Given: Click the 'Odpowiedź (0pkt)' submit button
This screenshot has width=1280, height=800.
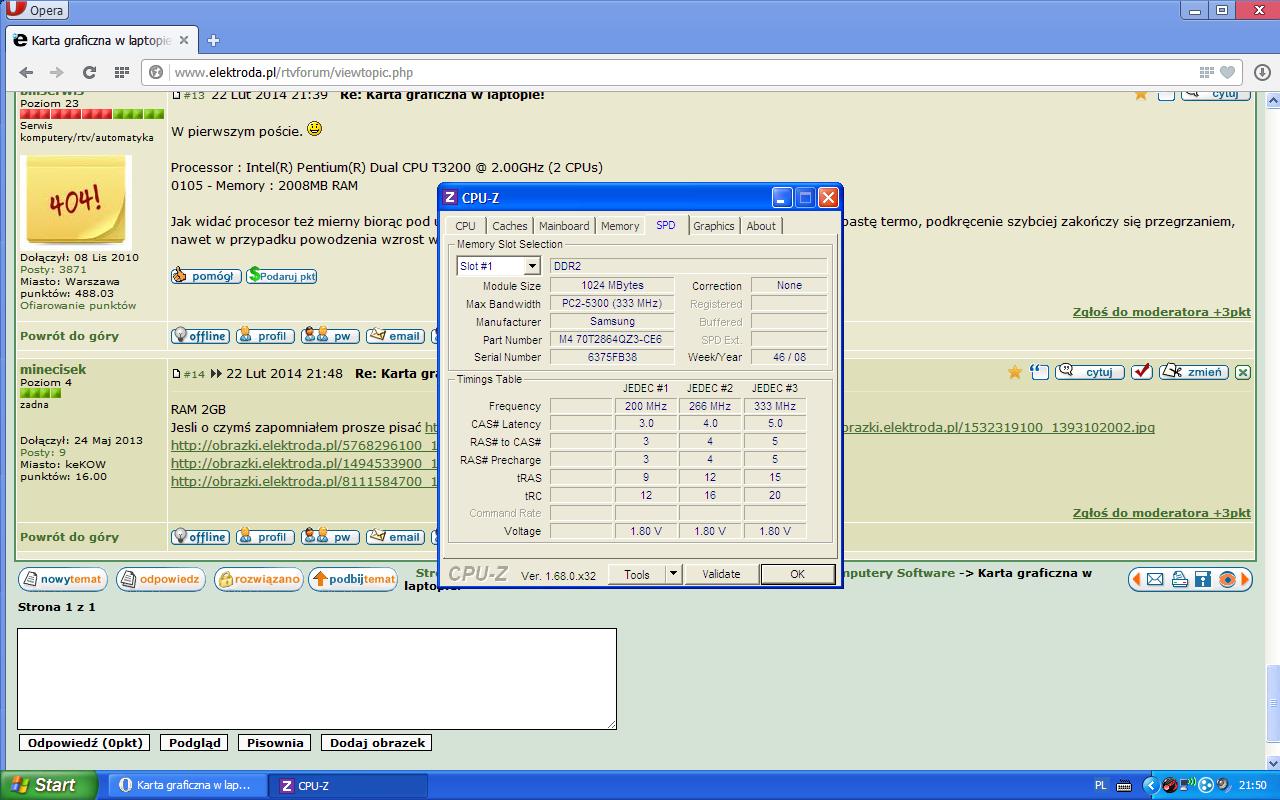Looking at the screenshot, I should coord(85,743).
